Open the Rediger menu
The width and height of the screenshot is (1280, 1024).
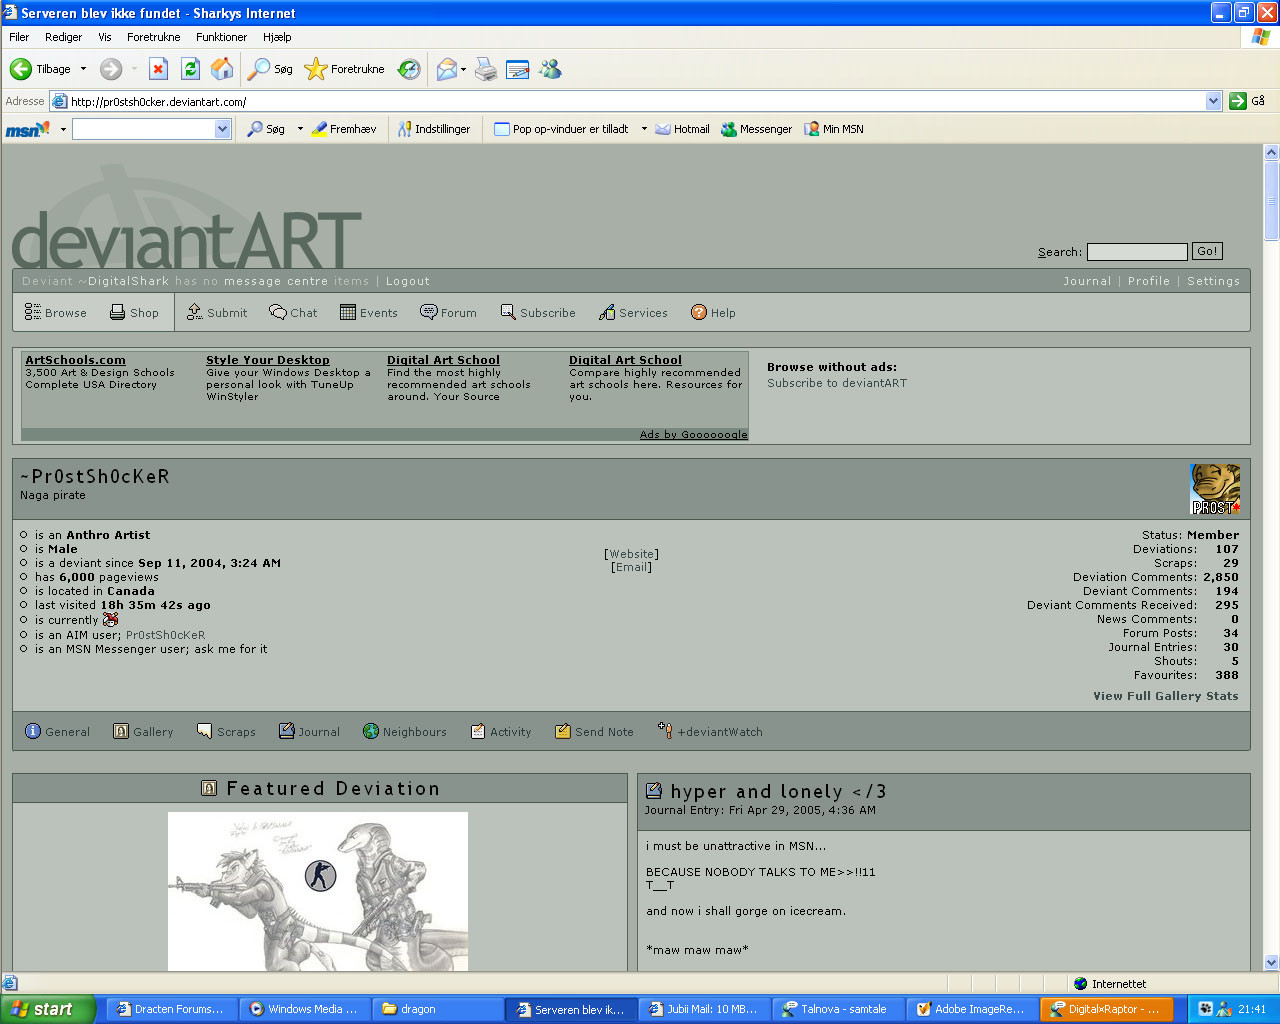pyautogui.click(x=63, y=37)
